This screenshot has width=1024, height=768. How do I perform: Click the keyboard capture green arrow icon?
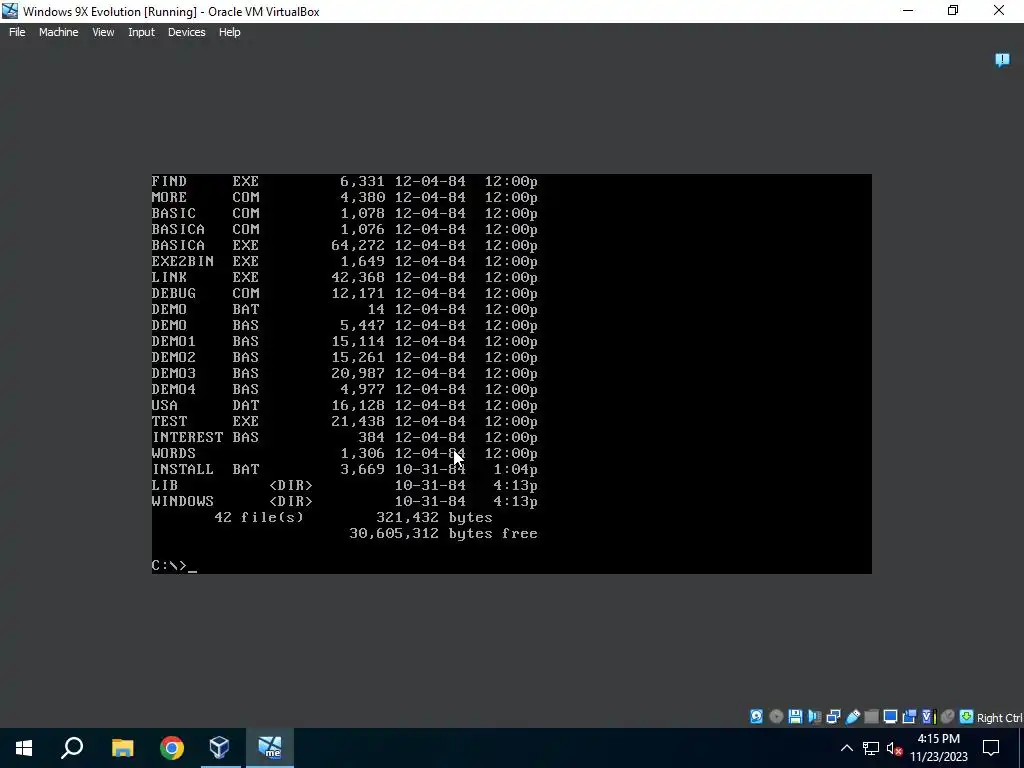(966, 716)
